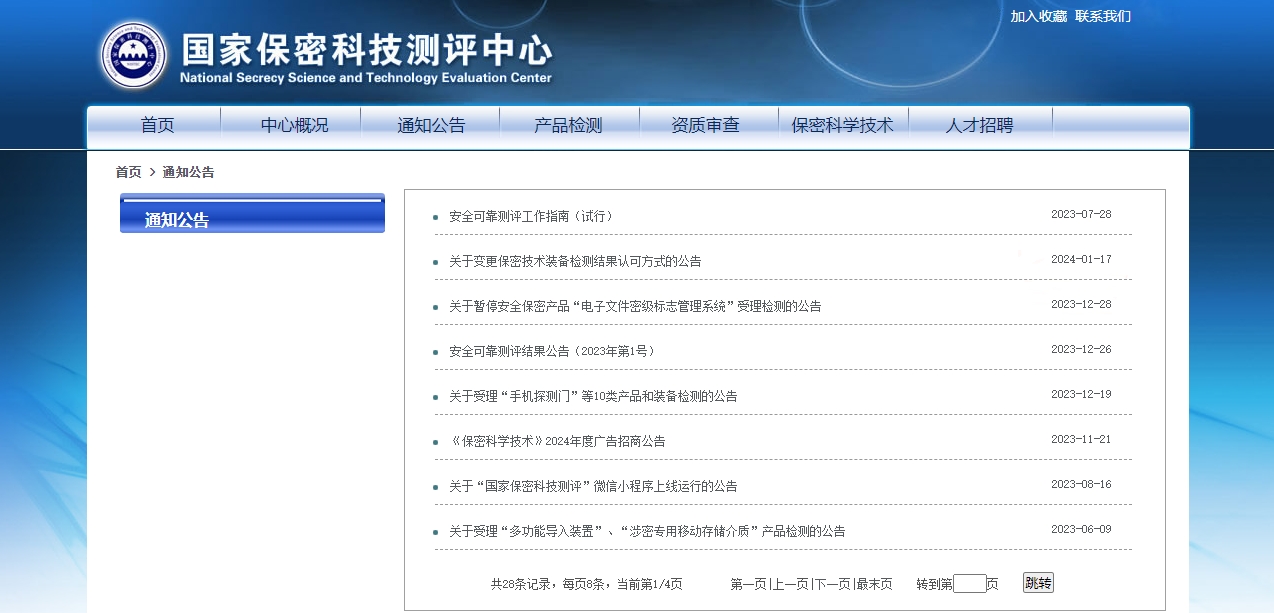Open the 资质审查 menu item
Screen dimensions: 1274x613
[x=705, y=126]
